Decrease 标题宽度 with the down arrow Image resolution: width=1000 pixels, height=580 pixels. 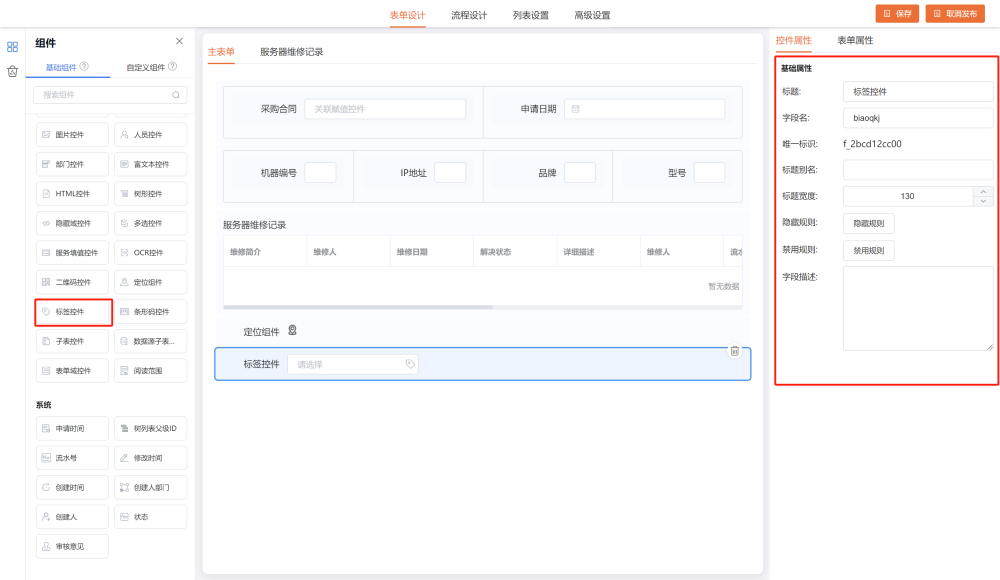click(x=983, y=201)
